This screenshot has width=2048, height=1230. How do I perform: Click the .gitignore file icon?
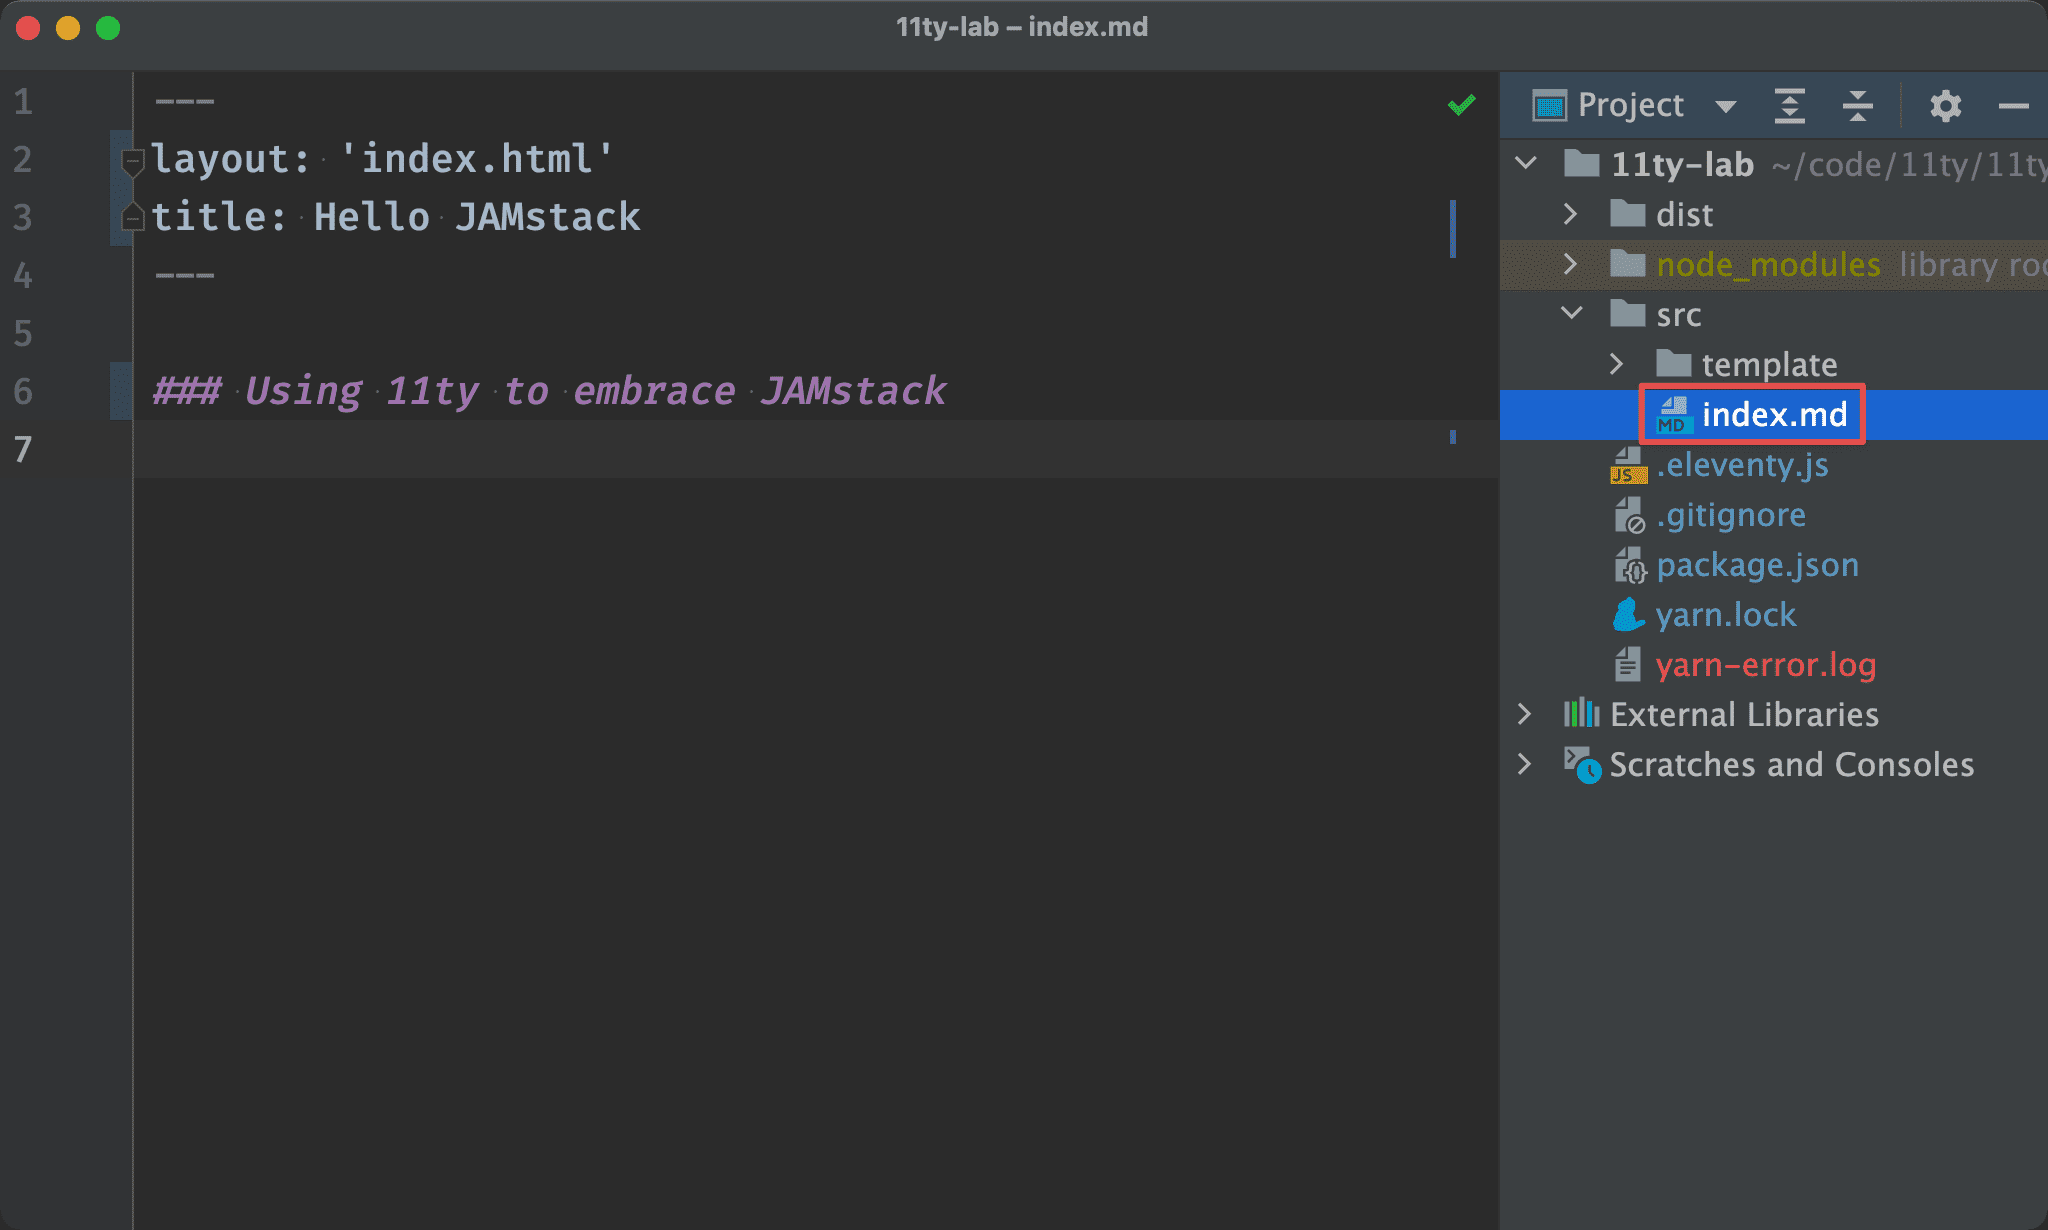[1630, 513]
